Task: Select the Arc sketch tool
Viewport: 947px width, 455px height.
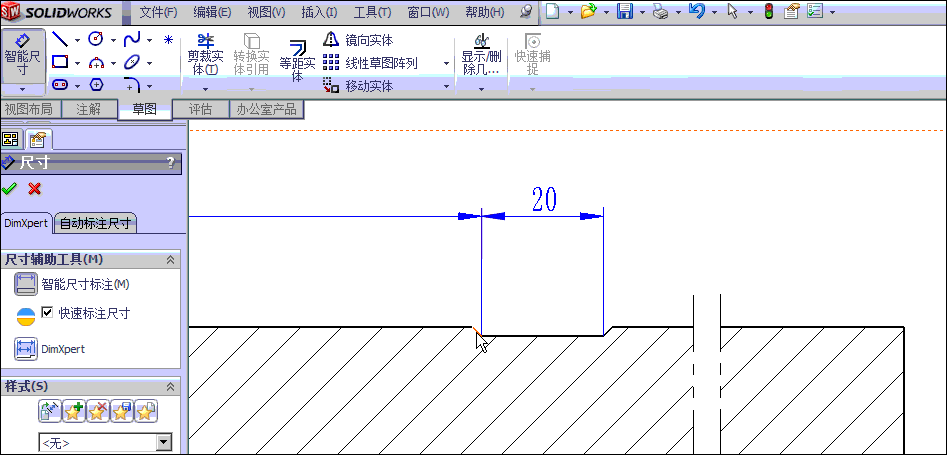Action: (97, 62)
